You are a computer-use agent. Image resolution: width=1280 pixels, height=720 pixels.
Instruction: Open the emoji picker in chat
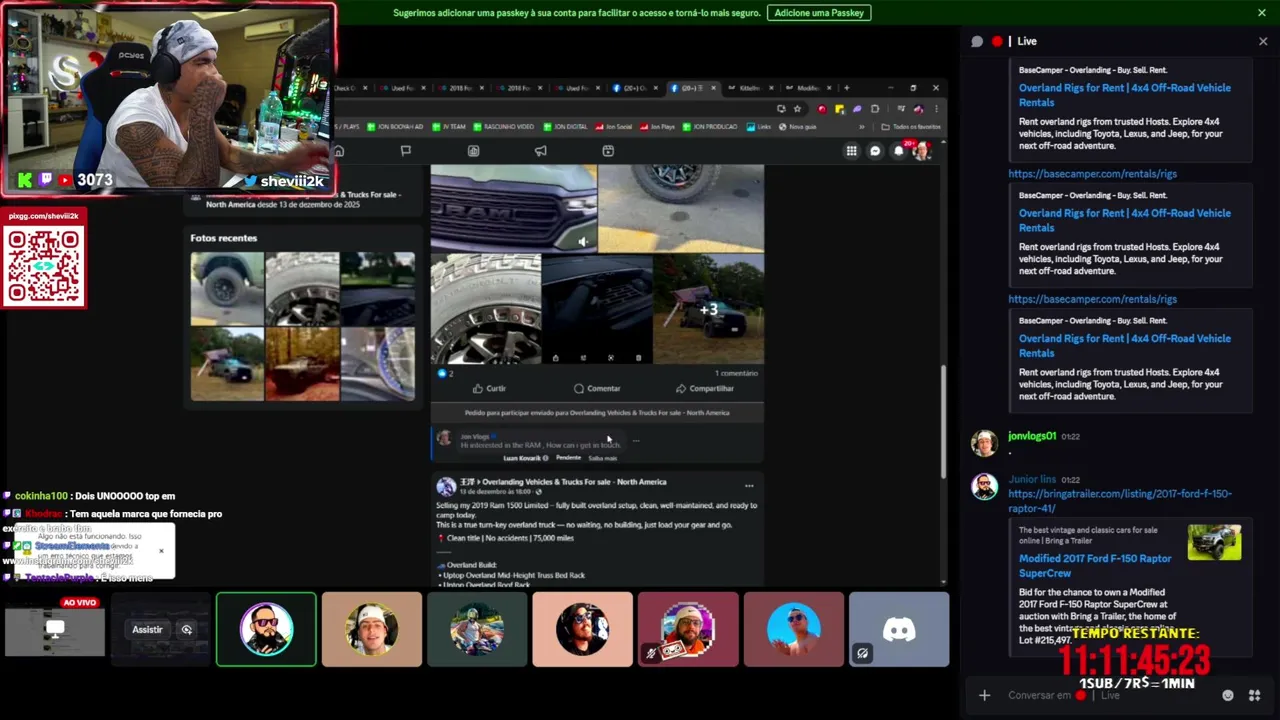pyautogui.click(x=1228, y=695)
